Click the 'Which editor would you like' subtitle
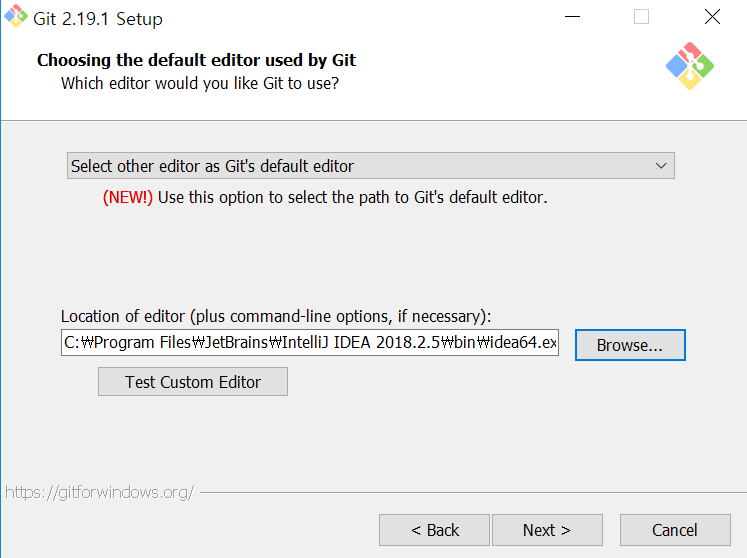Screen dimensions: 747x558 200,83
